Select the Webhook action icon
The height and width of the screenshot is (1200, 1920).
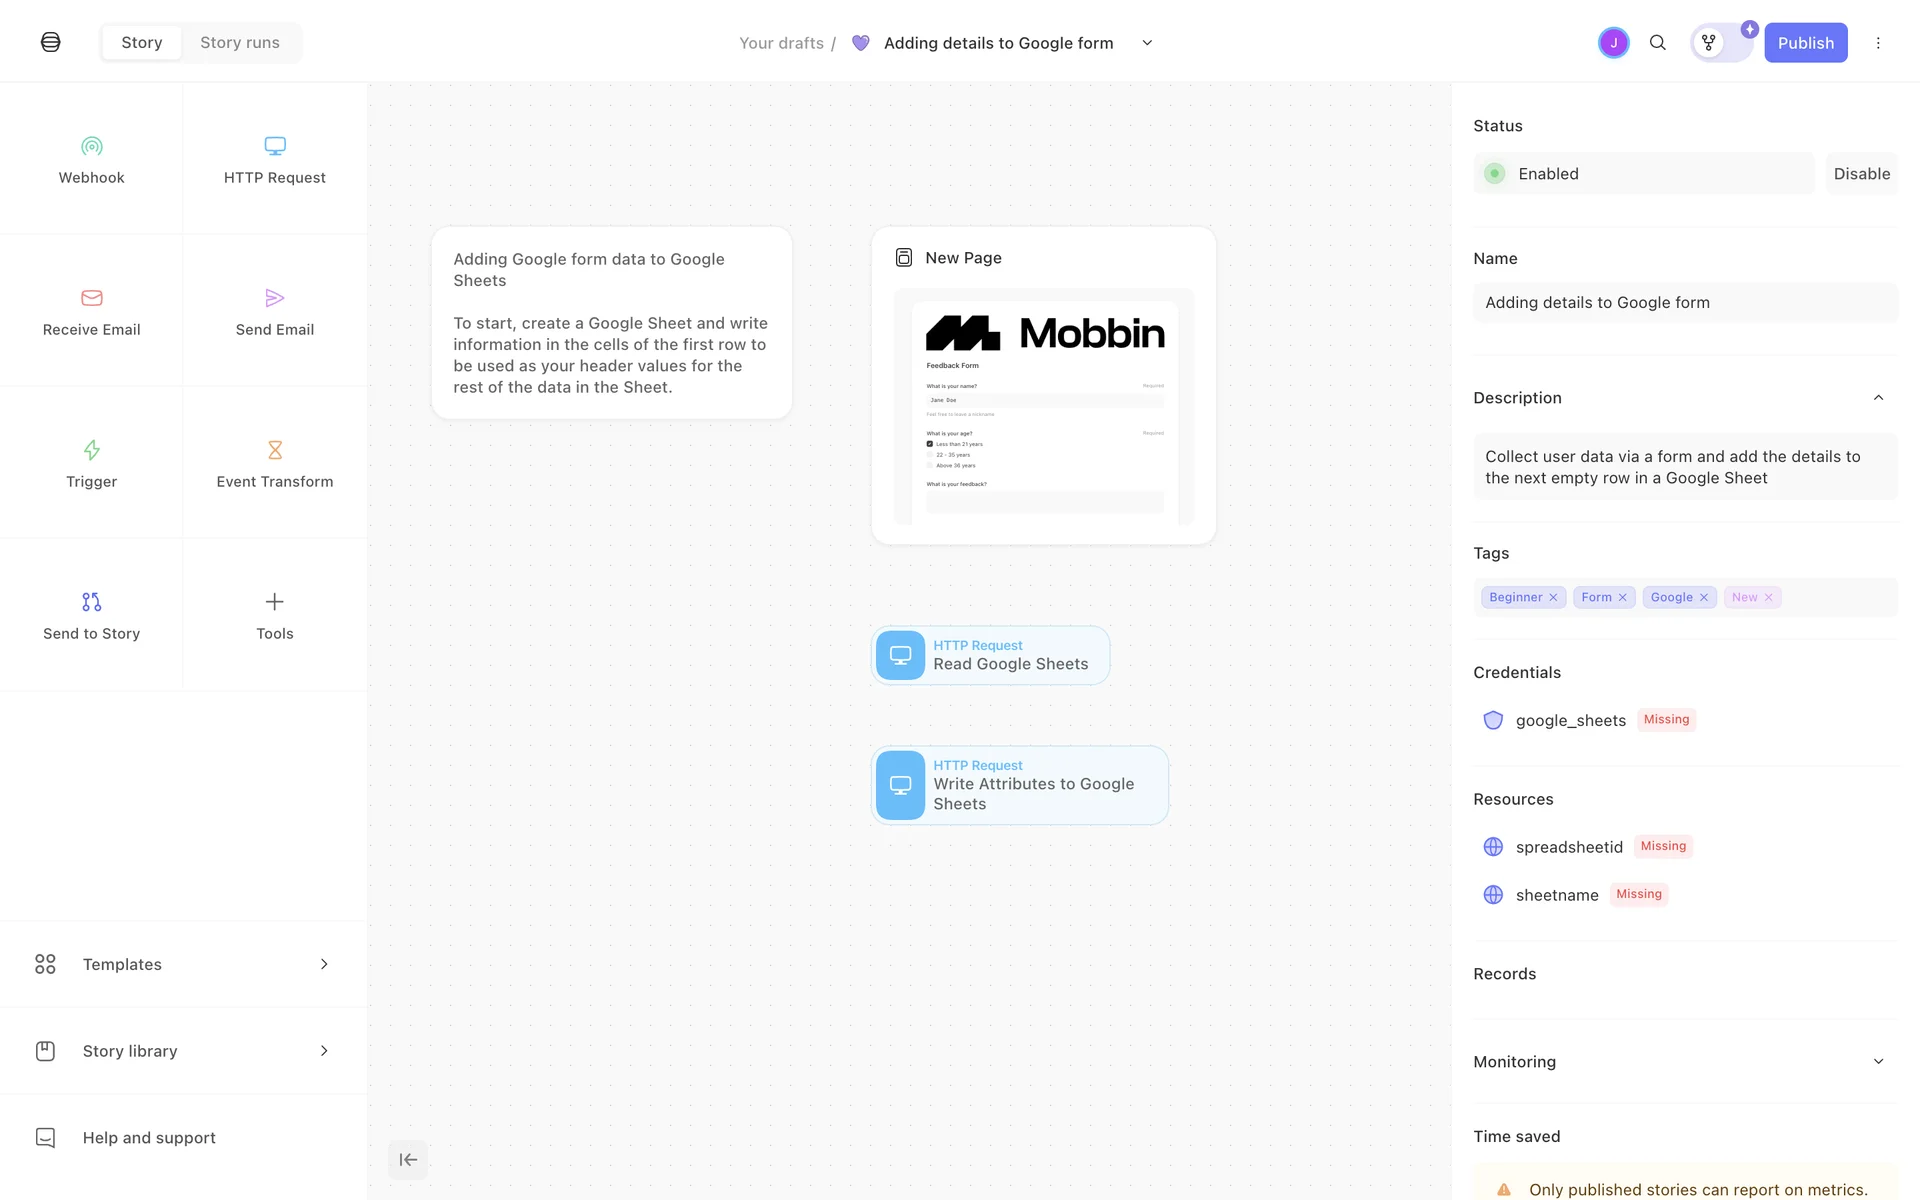[91, 147]
